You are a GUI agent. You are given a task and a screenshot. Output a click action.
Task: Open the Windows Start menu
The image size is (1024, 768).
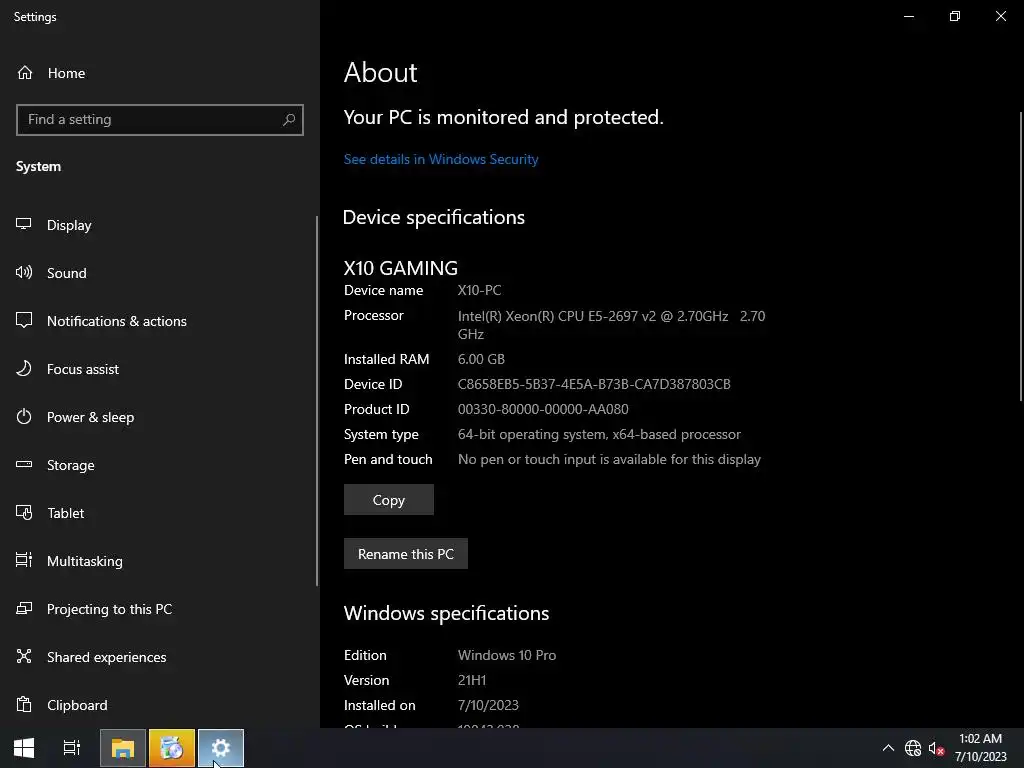point(24,748)
